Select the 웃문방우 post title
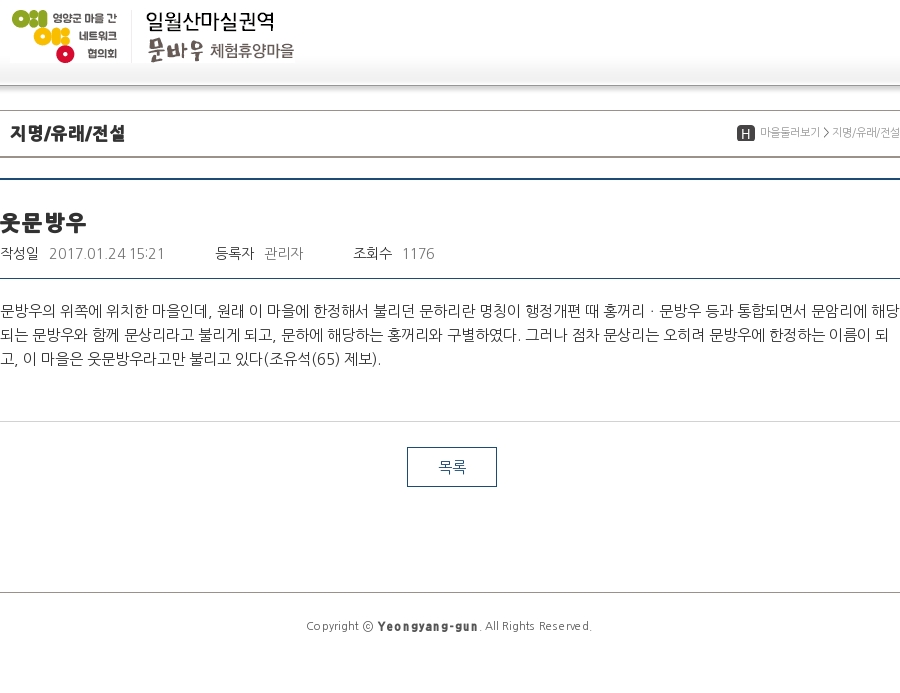 tap(43, 223)
